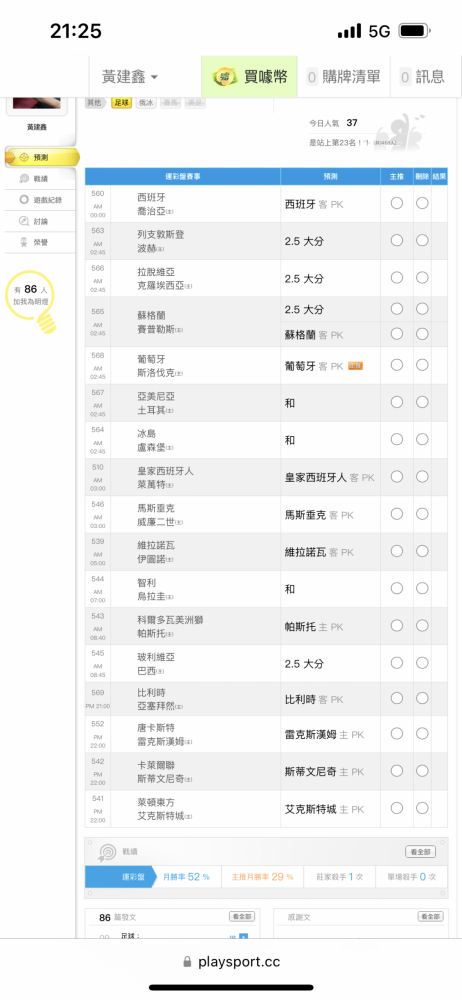The height and width of the screenshot is (1000, 462).
Task: Open 遊戲紀錄 circle icon in sidebar
Action: 24,200
